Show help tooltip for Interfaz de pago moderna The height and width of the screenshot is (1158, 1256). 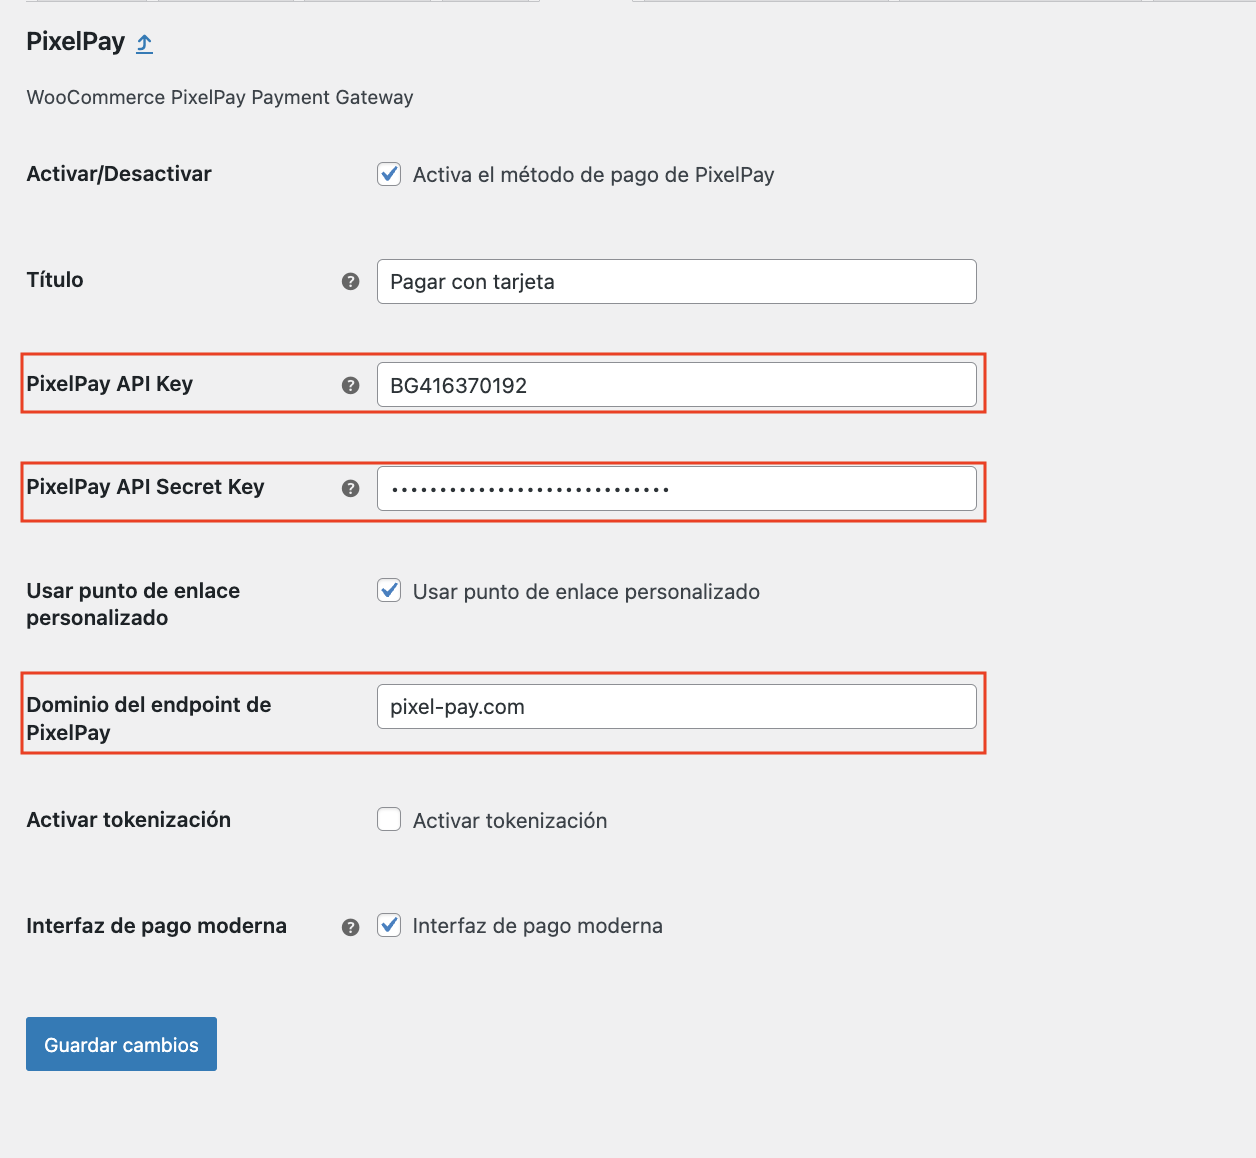350,927
